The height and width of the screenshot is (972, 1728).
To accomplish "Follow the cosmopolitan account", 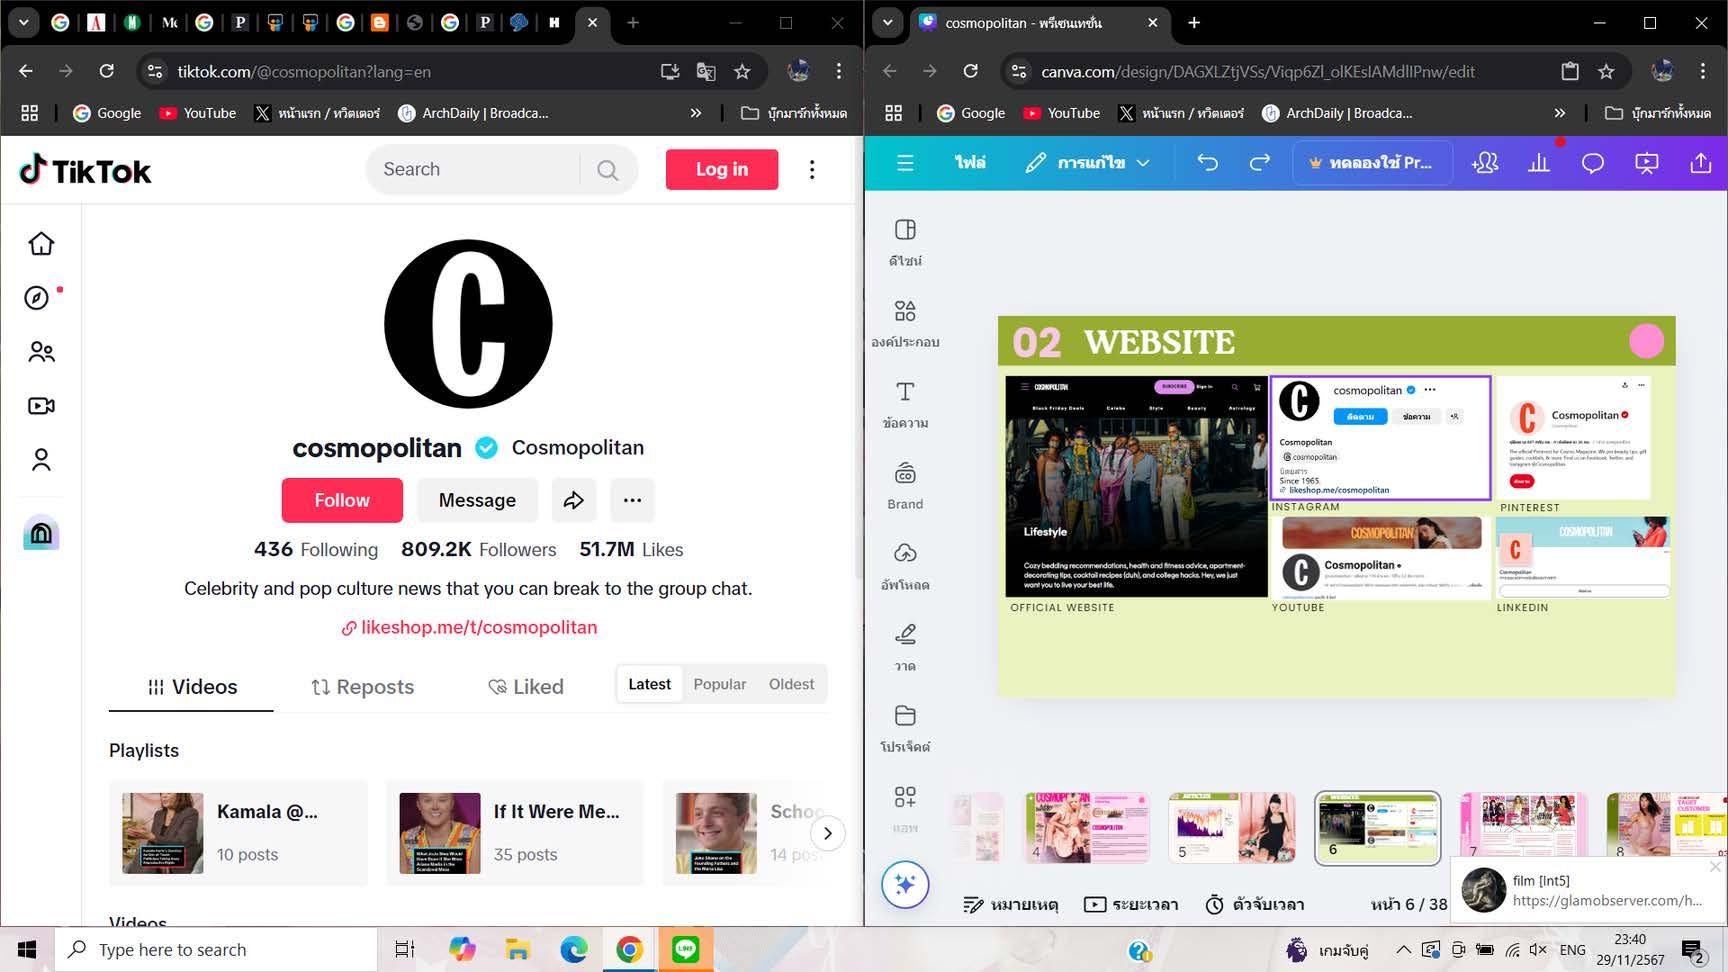I will (x=342, y=500).
